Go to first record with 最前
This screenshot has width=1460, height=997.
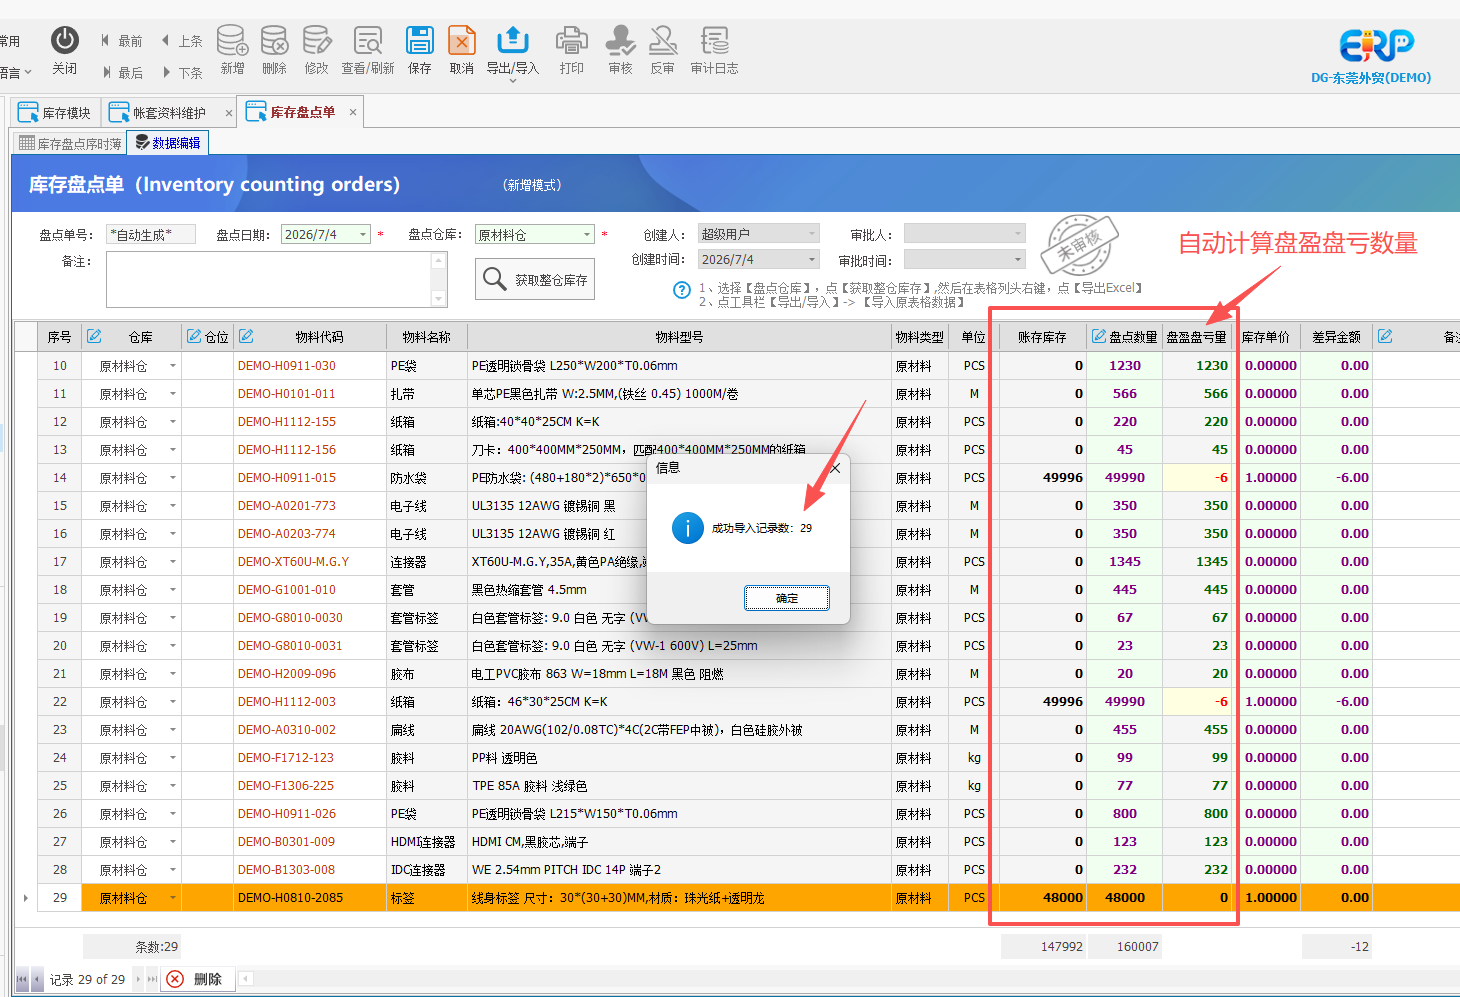click(x=121, y=41)
